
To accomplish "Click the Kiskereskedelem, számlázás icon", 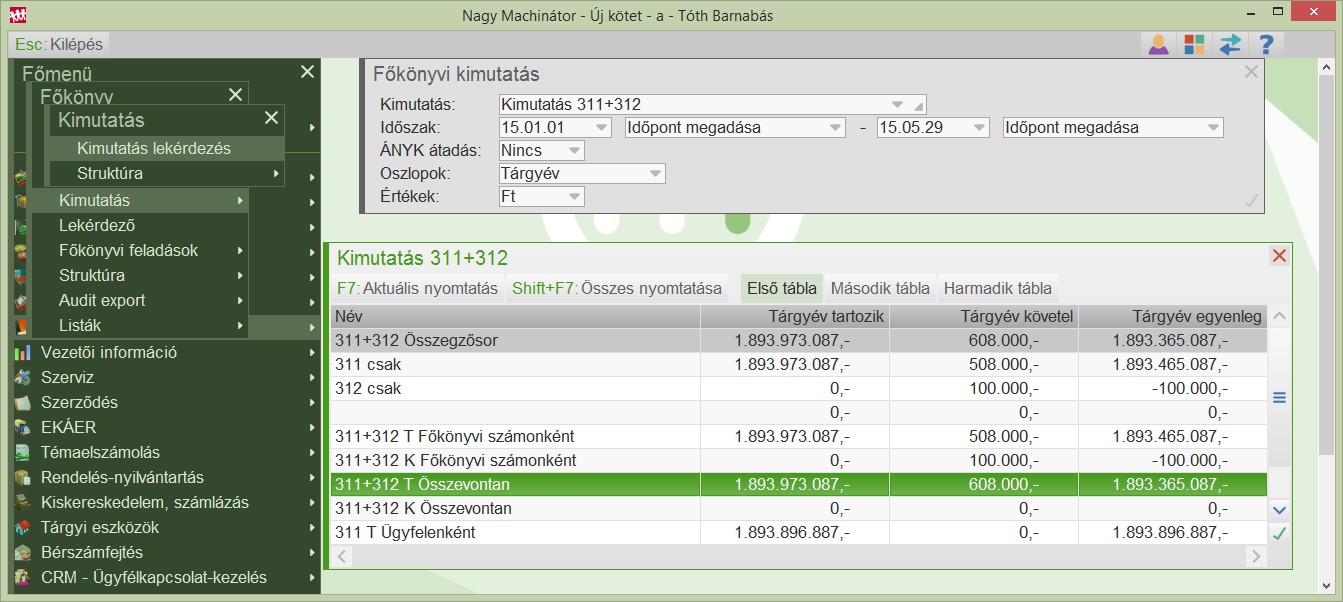I will click(23, 502).
